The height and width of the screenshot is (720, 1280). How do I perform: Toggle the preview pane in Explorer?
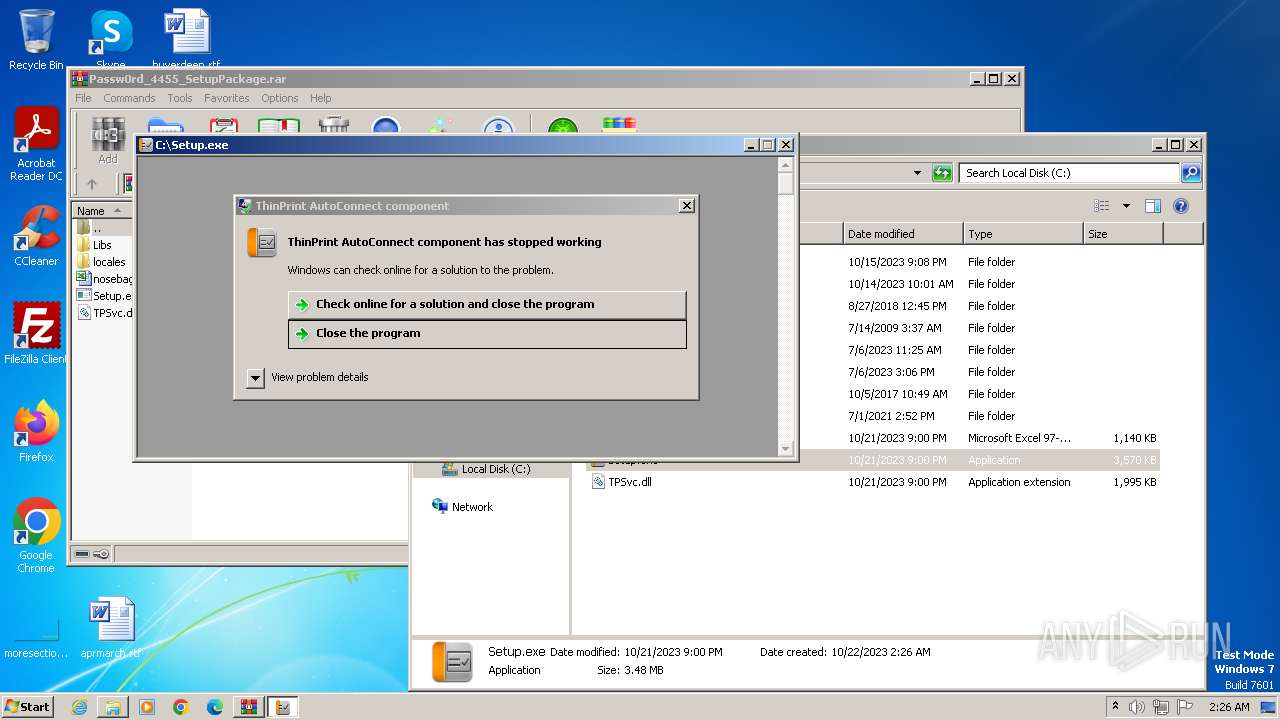(1152, 206)
